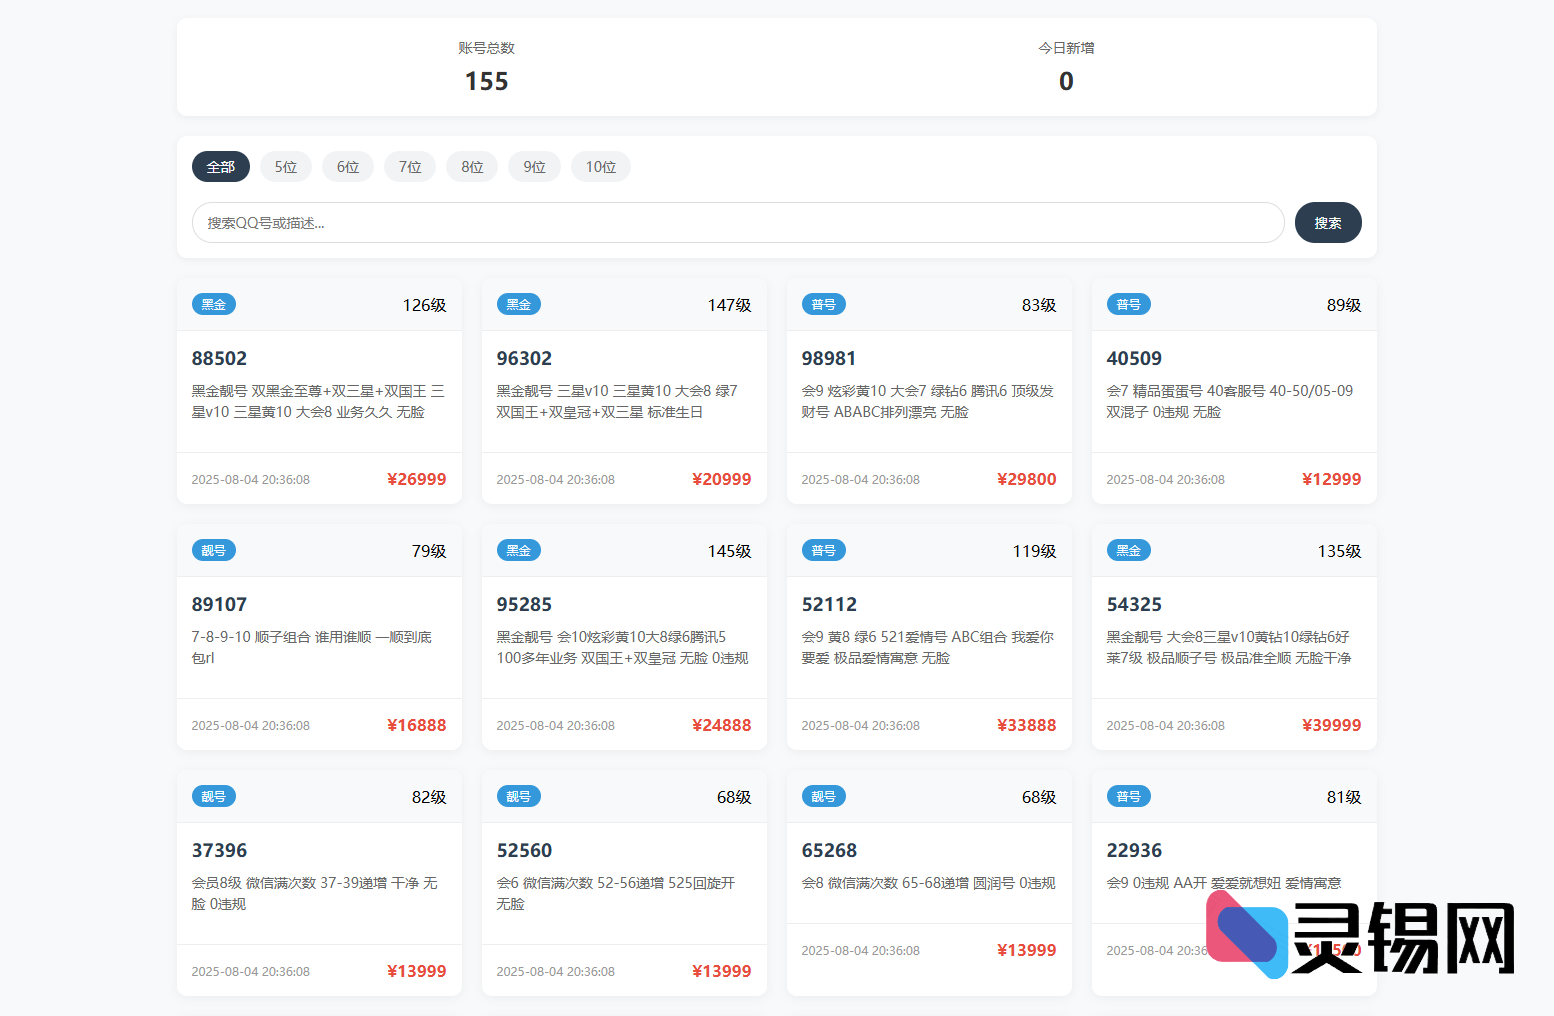This screenshot has height=1016, width=1554.
Task: Click the 搜索QQ号或描述 search field
Action: 737,223
